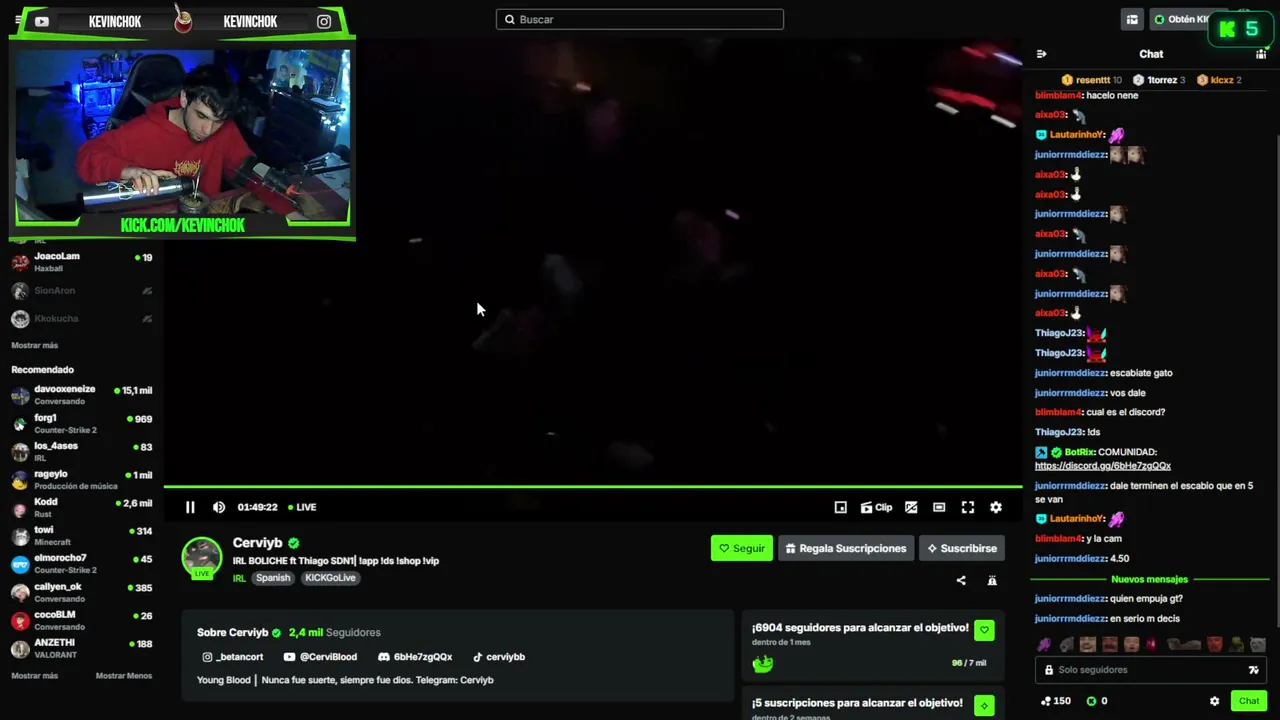Share the Cerviyb stream

(x=961, y=580)
